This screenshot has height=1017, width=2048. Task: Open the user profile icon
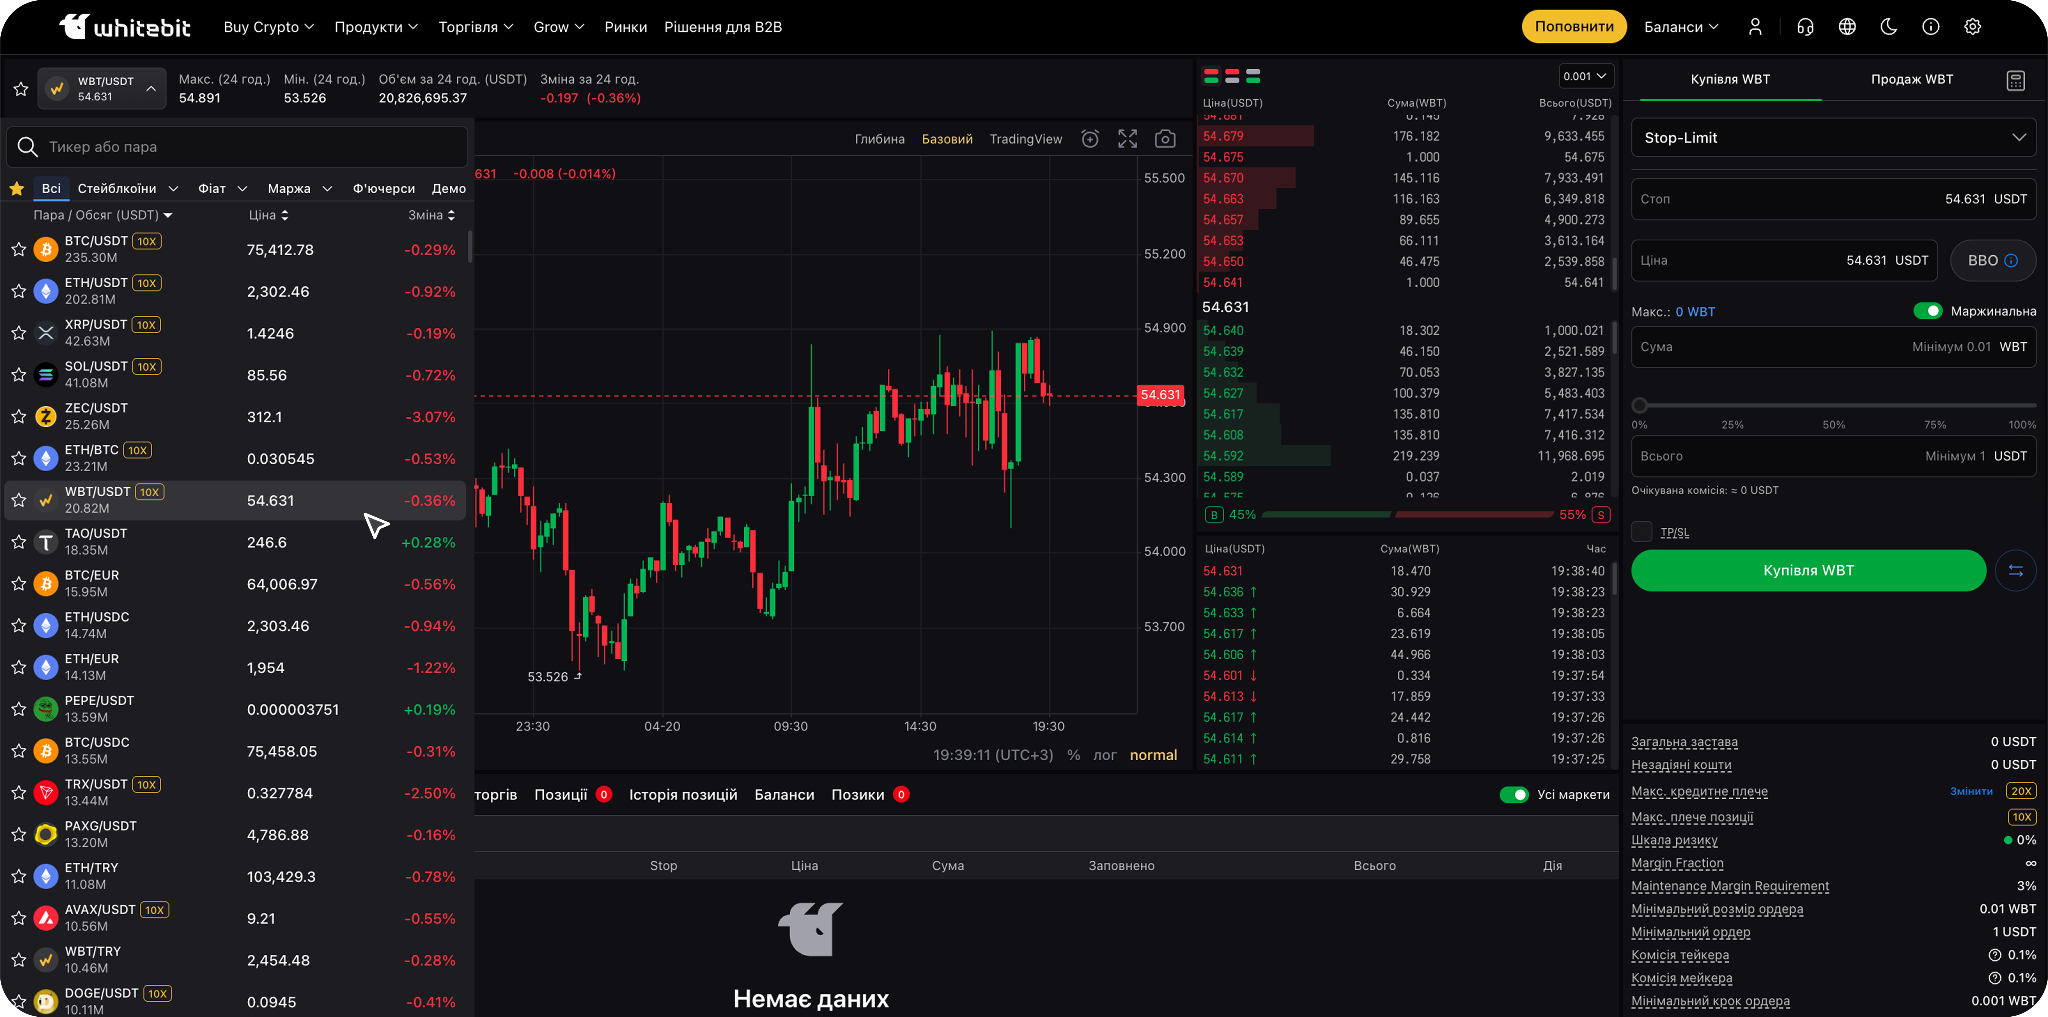(1755, 27)
